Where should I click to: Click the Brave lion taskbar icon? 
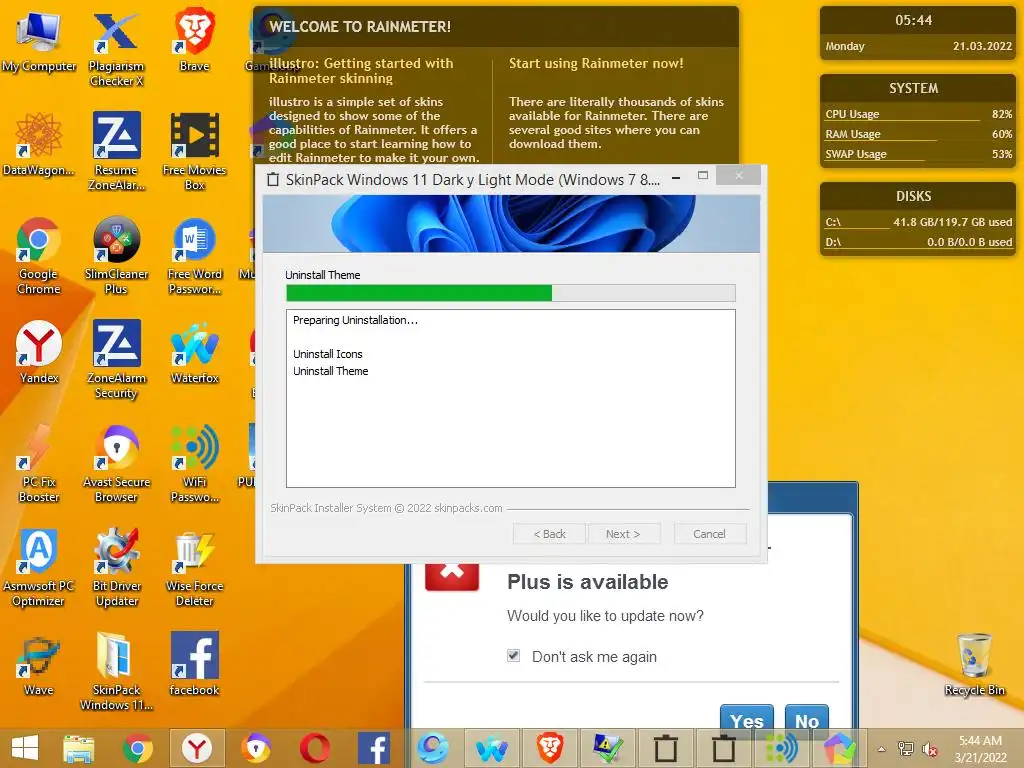(550, 748)
